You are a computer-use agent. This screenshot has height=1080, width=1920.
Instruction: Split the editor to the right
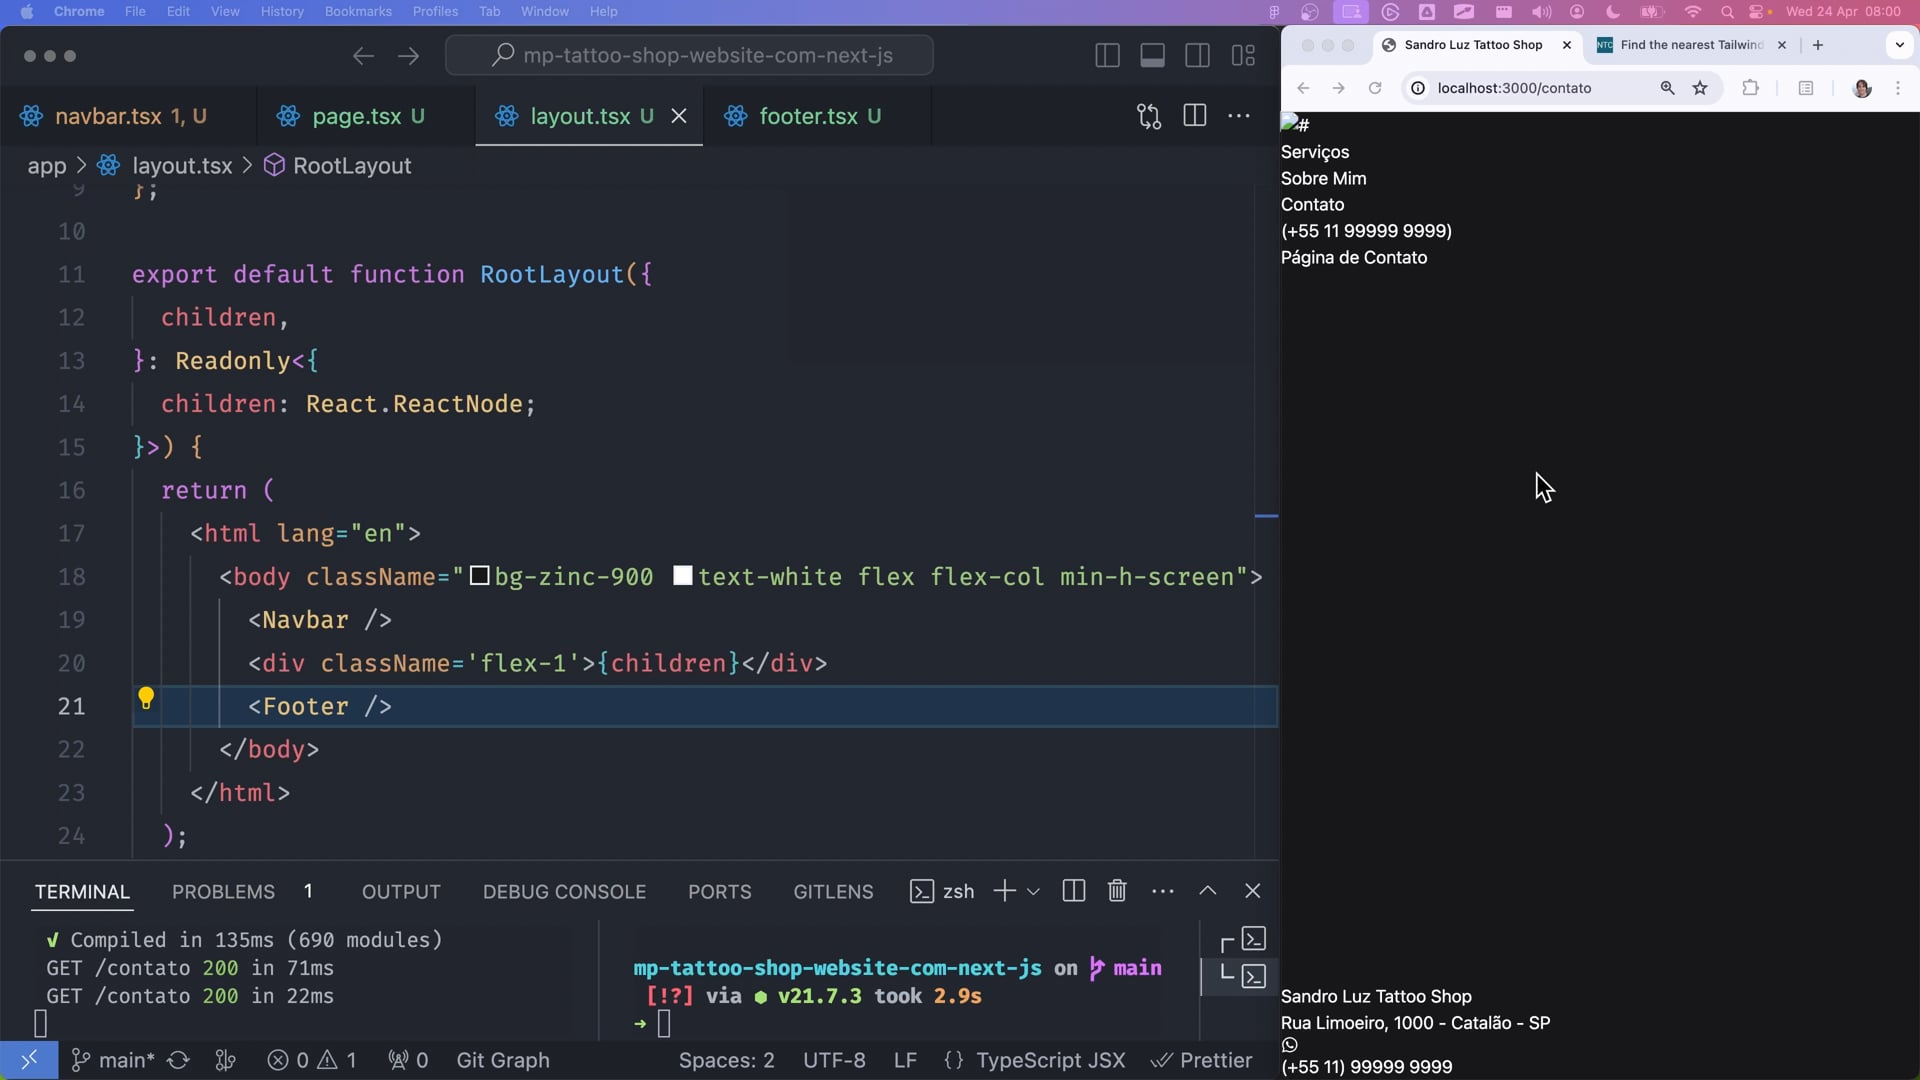click(x=1194, y=116)
